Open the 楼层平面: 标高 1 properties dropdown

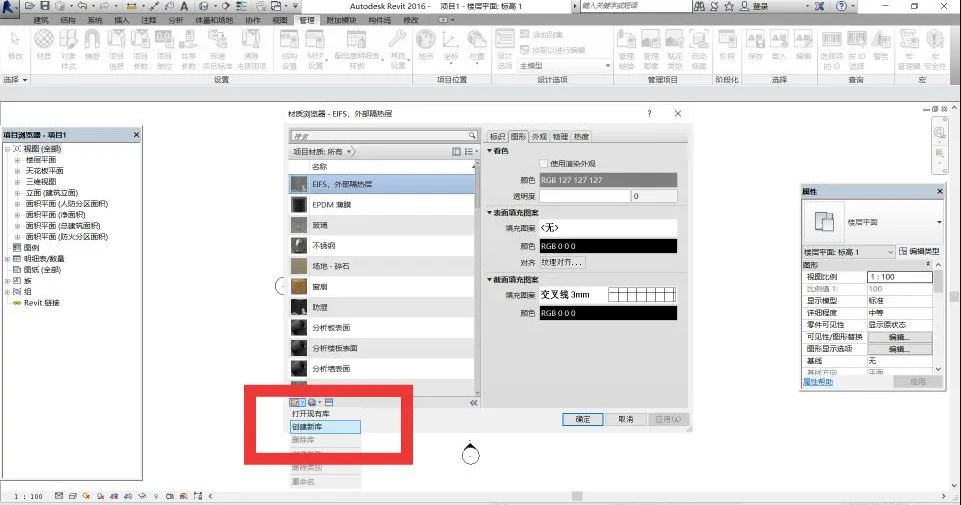(848, 252)
